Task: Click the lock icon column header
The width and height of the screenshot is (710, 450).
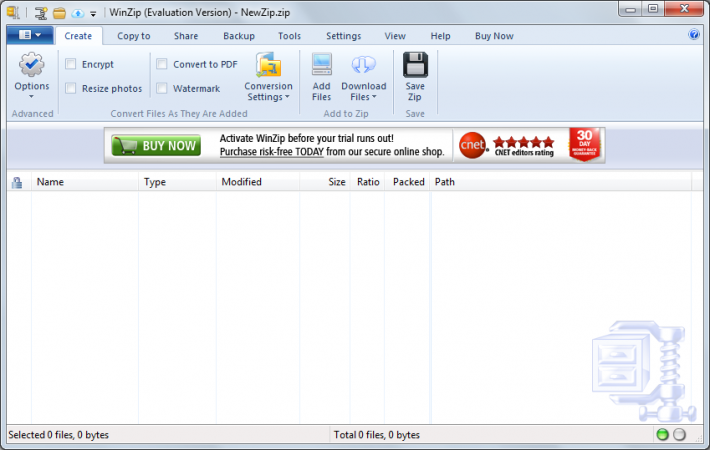Action: [17, 182]
